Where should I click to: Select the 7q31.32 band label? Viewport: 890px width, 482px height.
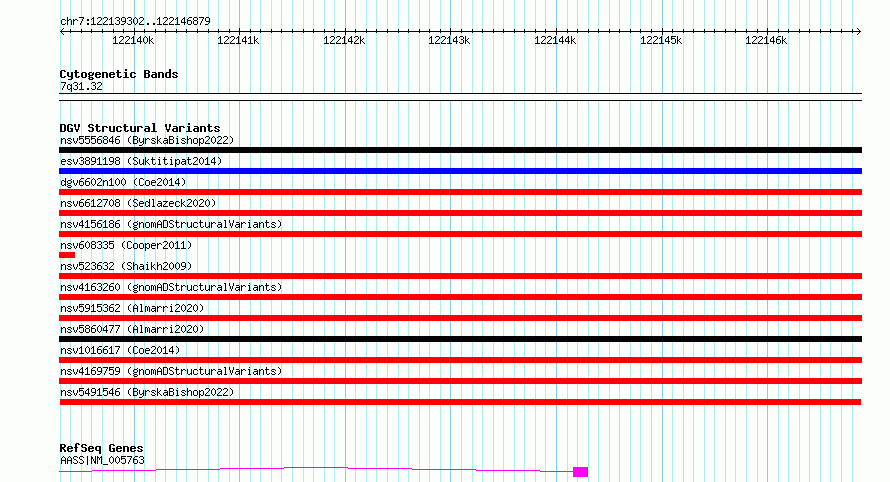[81, 86]
